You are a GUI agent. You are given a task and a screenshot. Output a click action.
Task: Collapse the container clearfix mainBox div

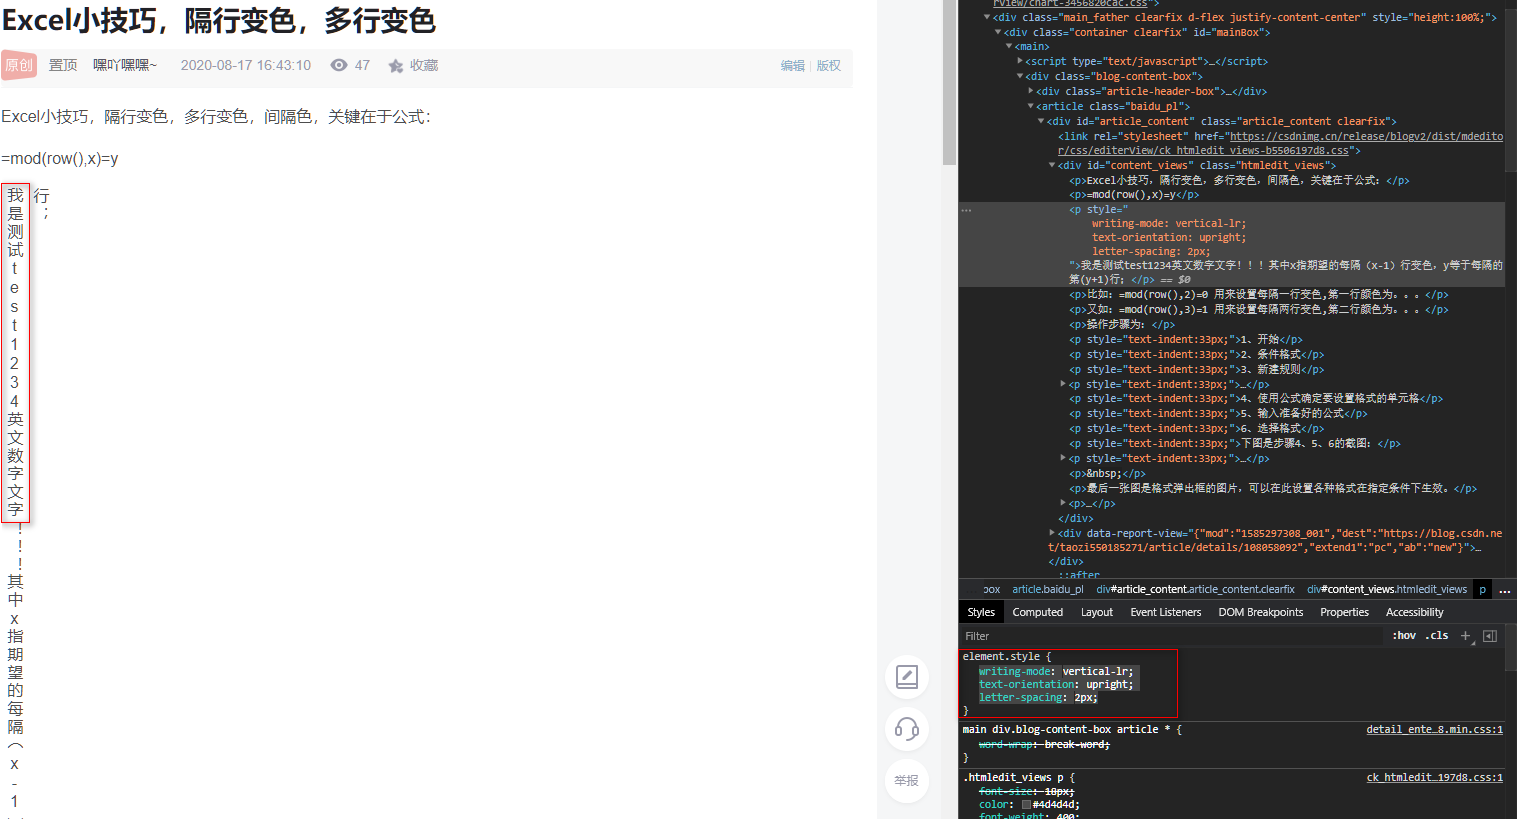tap(998, 32)
